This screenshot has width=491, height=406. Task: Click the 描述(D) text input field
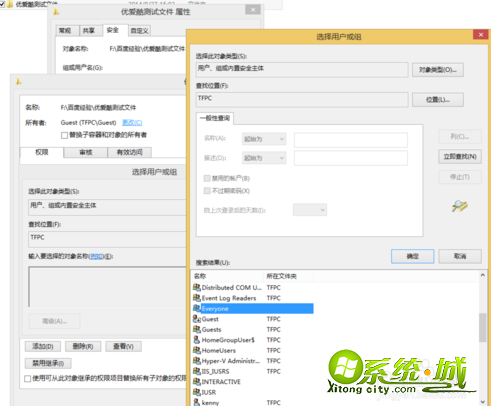[x=351, y=158]
